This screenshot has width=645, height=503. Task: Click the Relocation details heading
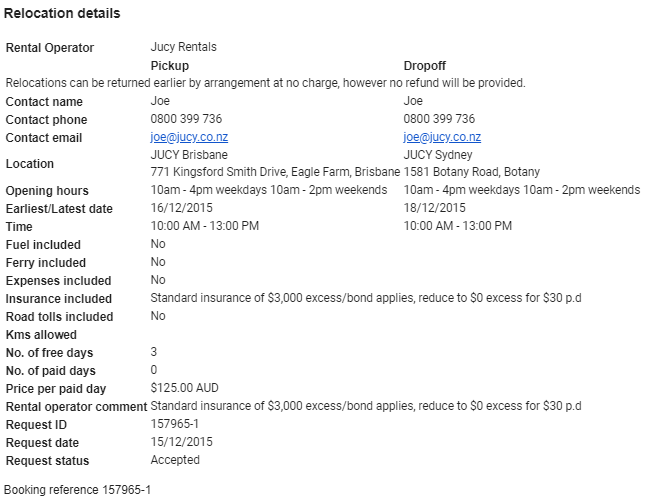tap(62, 14)
